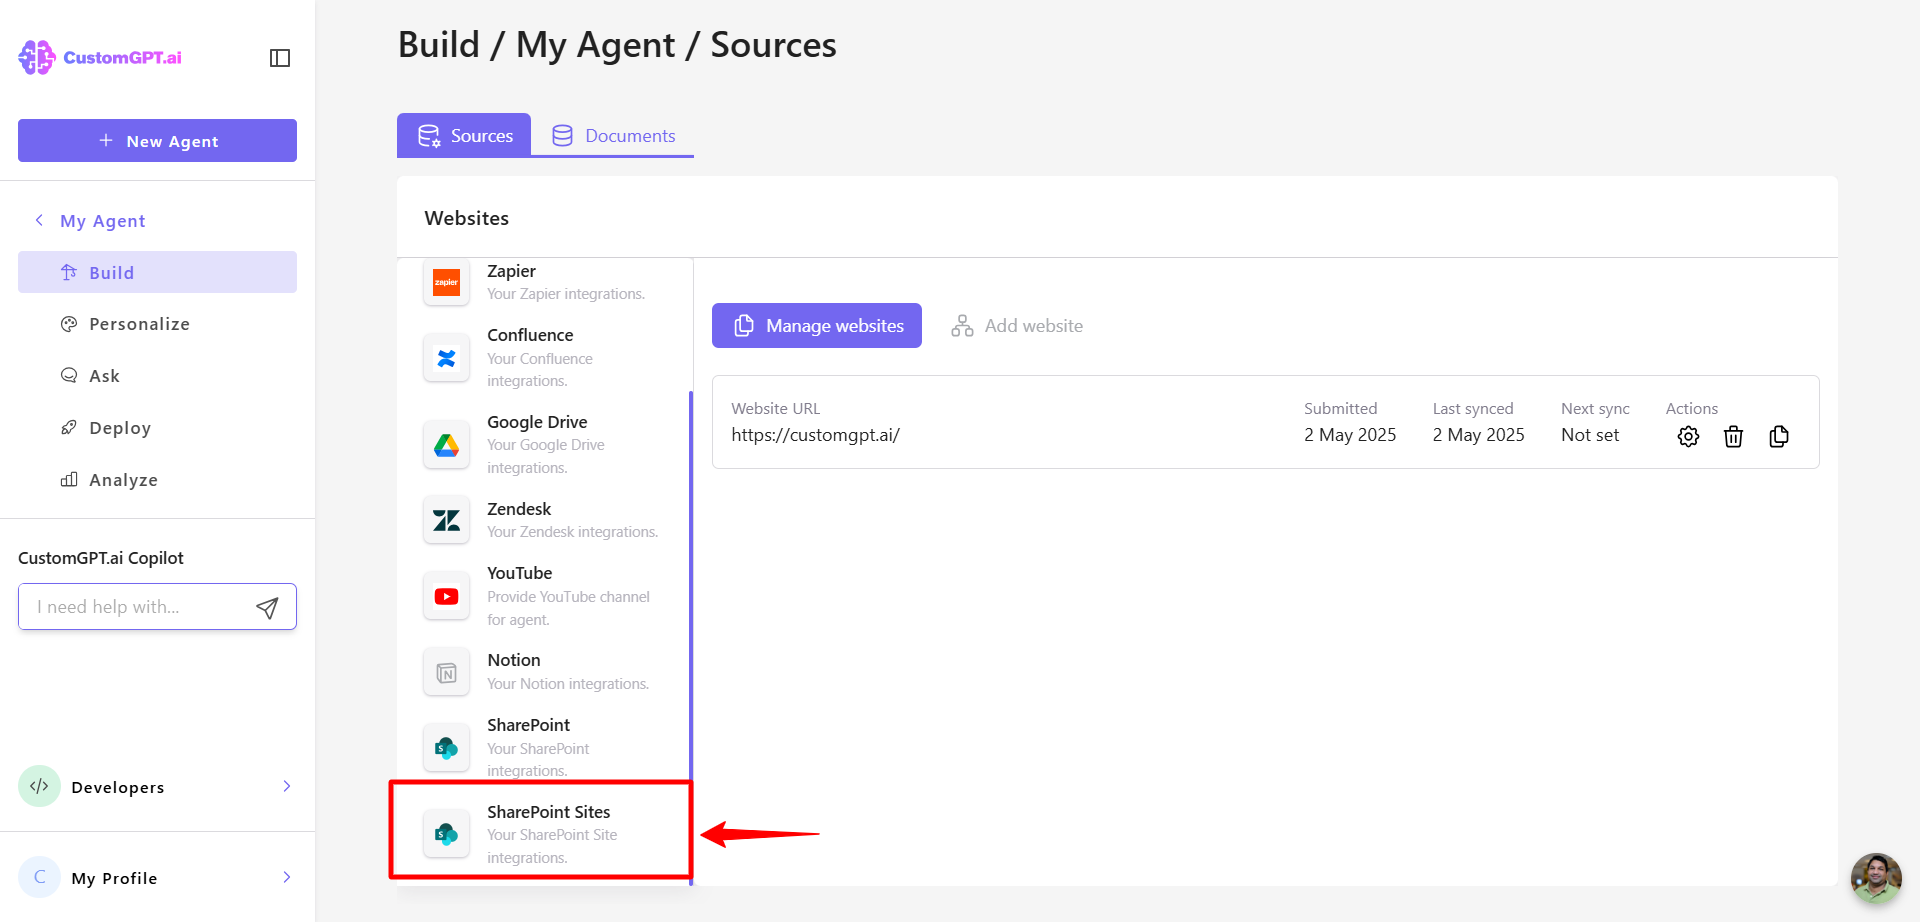Expand the Developers menu chevron
This screenshot has height=922, width=1920.
(287, 786)
